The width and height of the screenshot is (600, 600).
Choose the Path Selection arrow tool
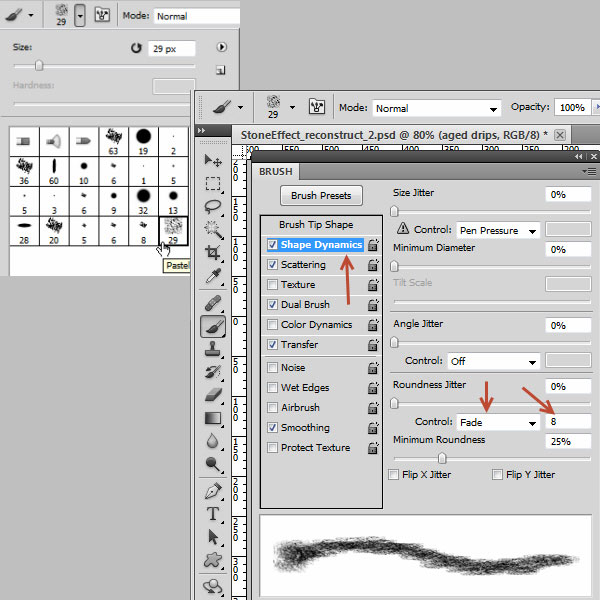213,537
